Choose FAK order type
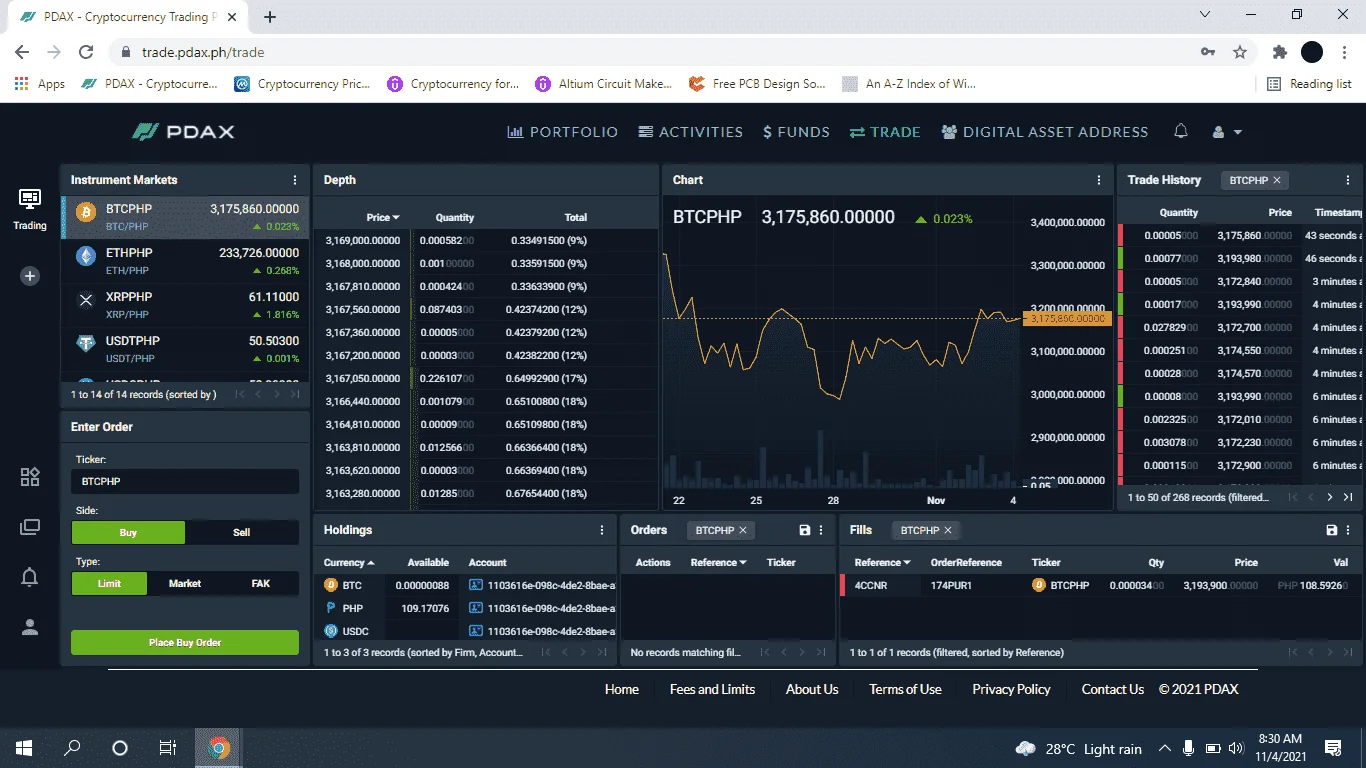1366x768 pixels. pyautogui.click(x=261, y=583)
